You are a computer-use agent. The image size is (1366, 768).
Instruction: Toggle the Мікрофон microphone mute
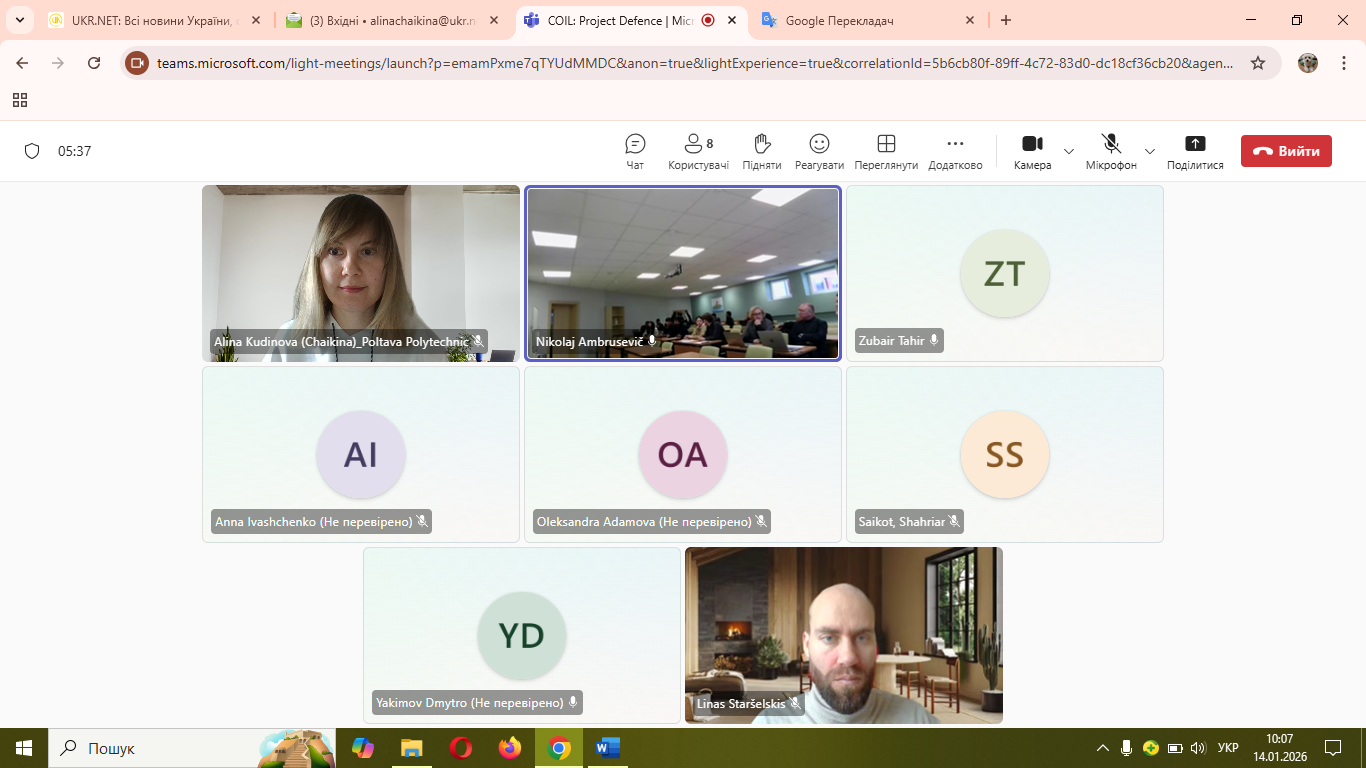[1111, 151]
